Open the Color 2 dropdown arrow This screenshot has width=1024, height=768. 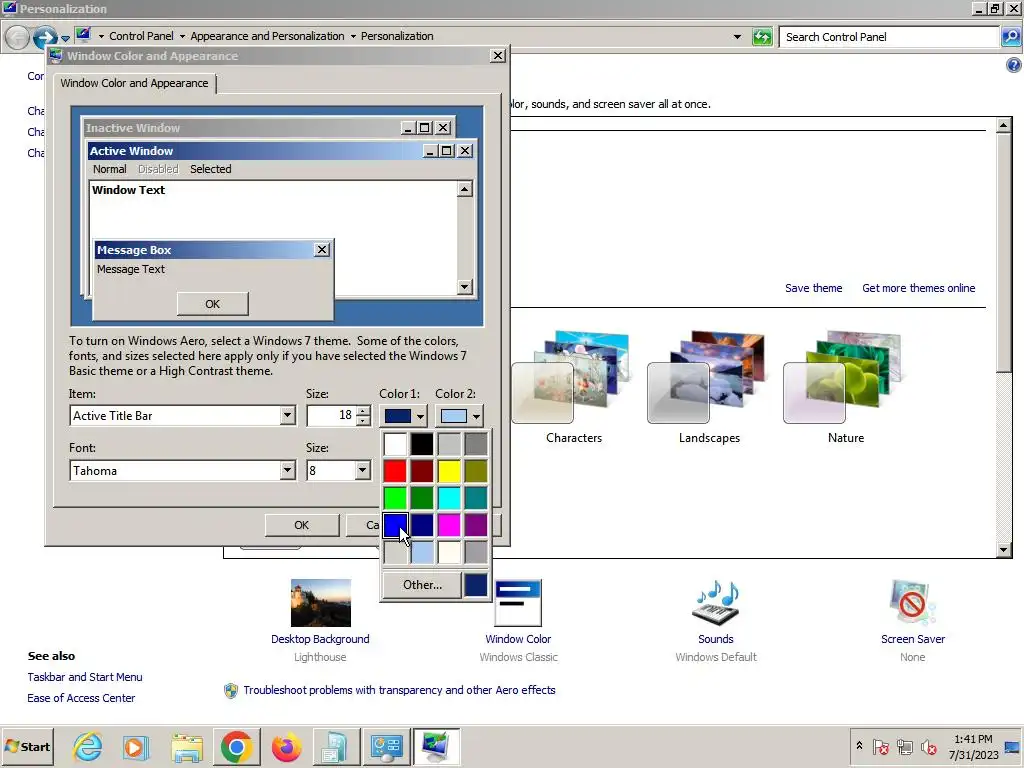[x=476, y=416]
